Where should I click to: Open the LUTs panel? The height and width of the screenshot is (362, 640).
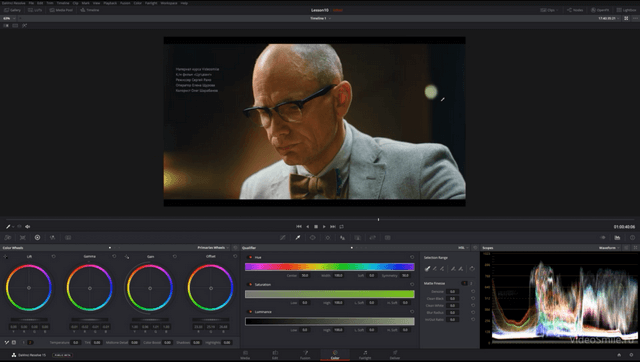35,10
